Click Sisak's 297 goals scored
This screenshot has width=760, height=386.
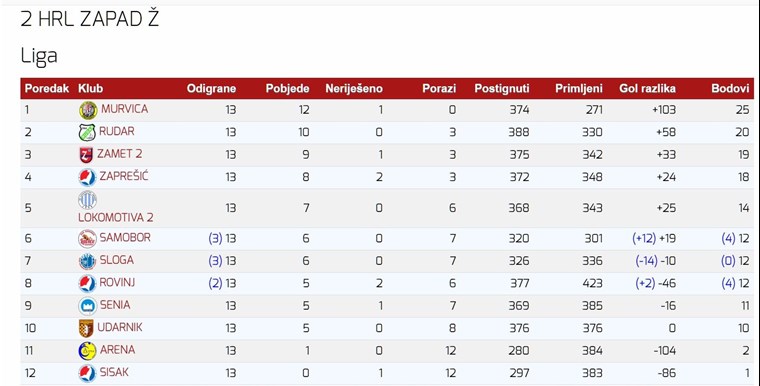click(519, 373)
